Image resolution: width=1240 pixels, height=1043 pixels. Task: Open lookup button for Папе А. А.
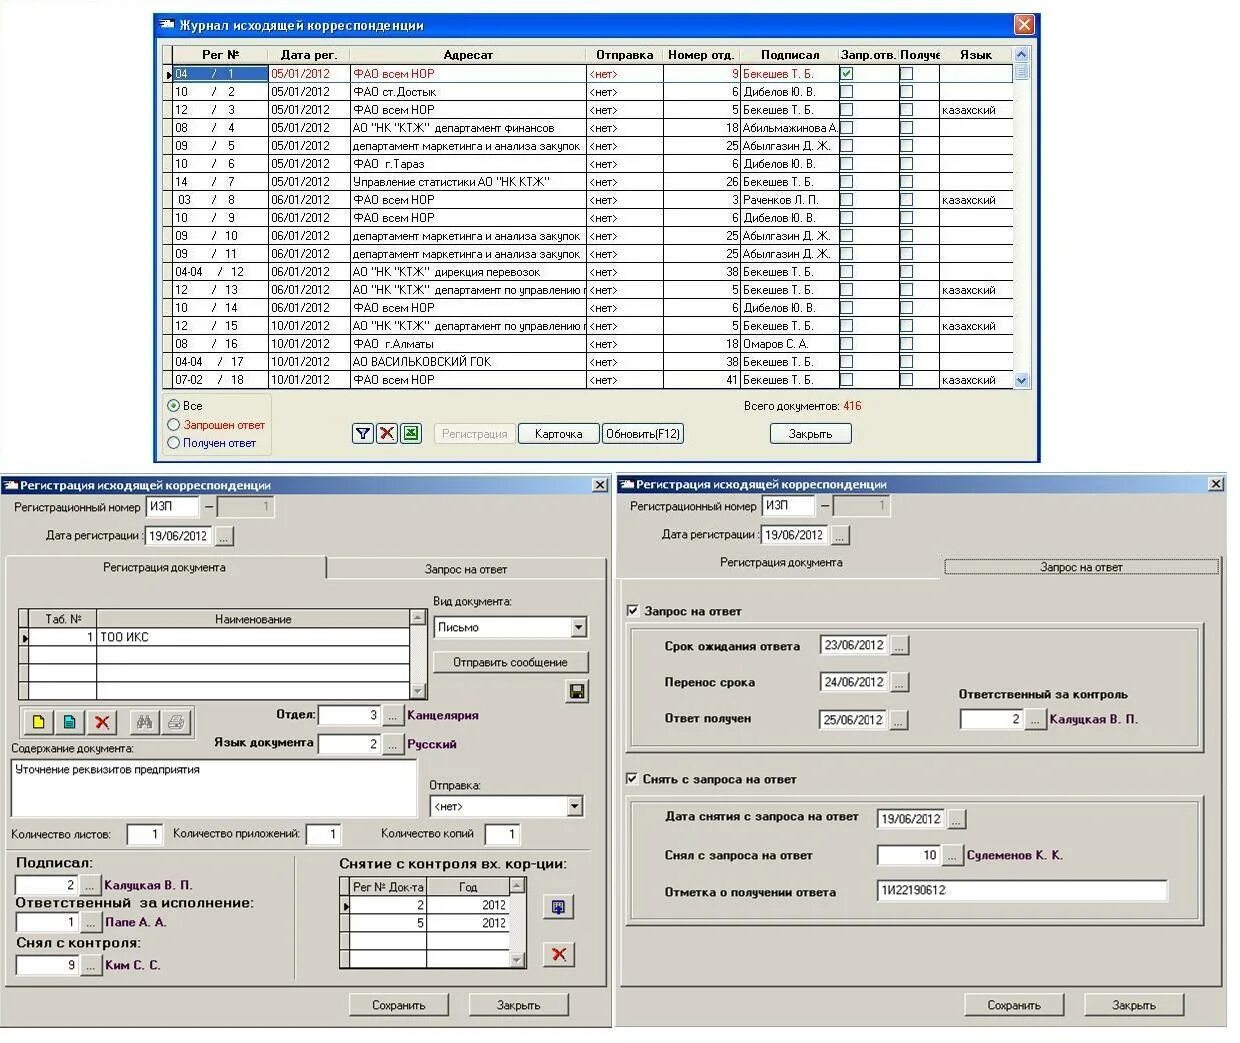point(90,923)
